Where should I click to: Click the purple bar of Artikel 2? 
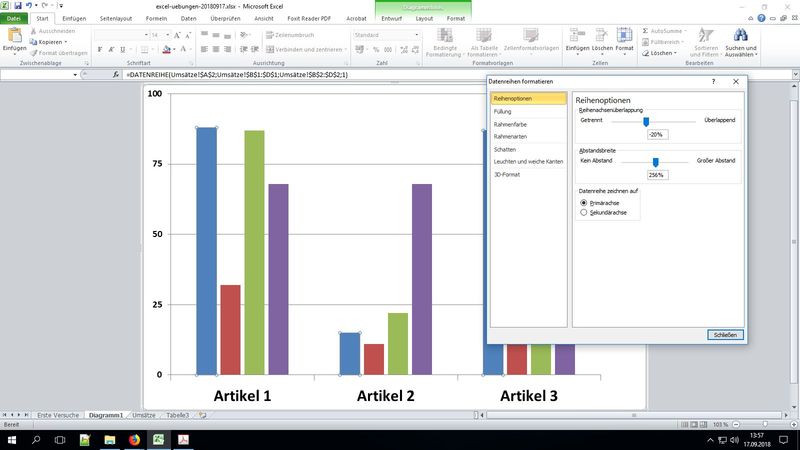point(422,280)
